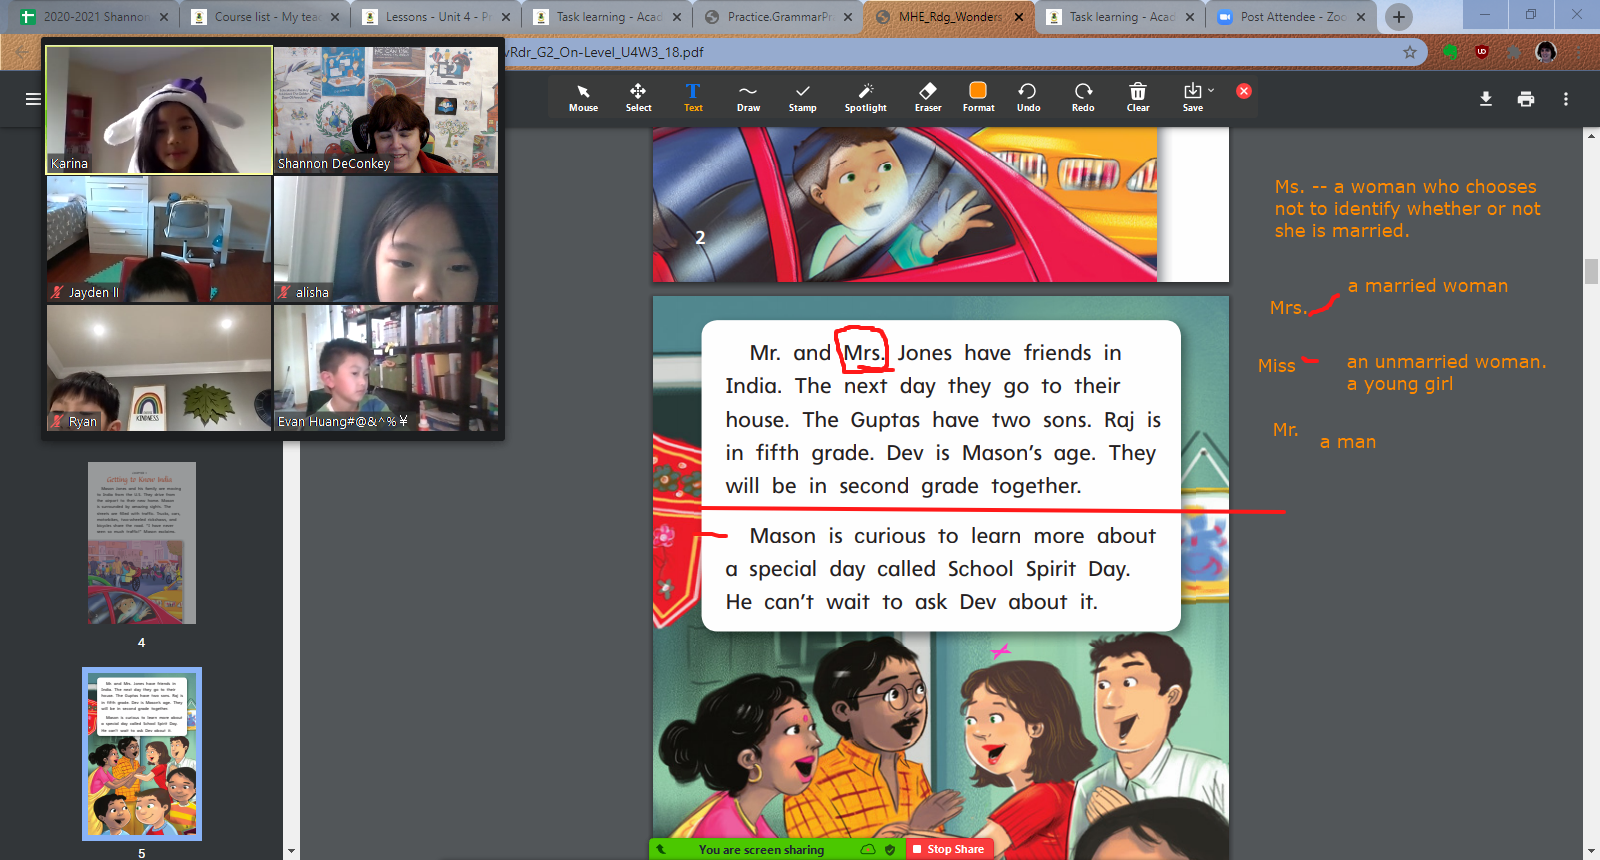The image size is (1600, 860).
Task: Select the Eraser tool
Action: (928, 97)
